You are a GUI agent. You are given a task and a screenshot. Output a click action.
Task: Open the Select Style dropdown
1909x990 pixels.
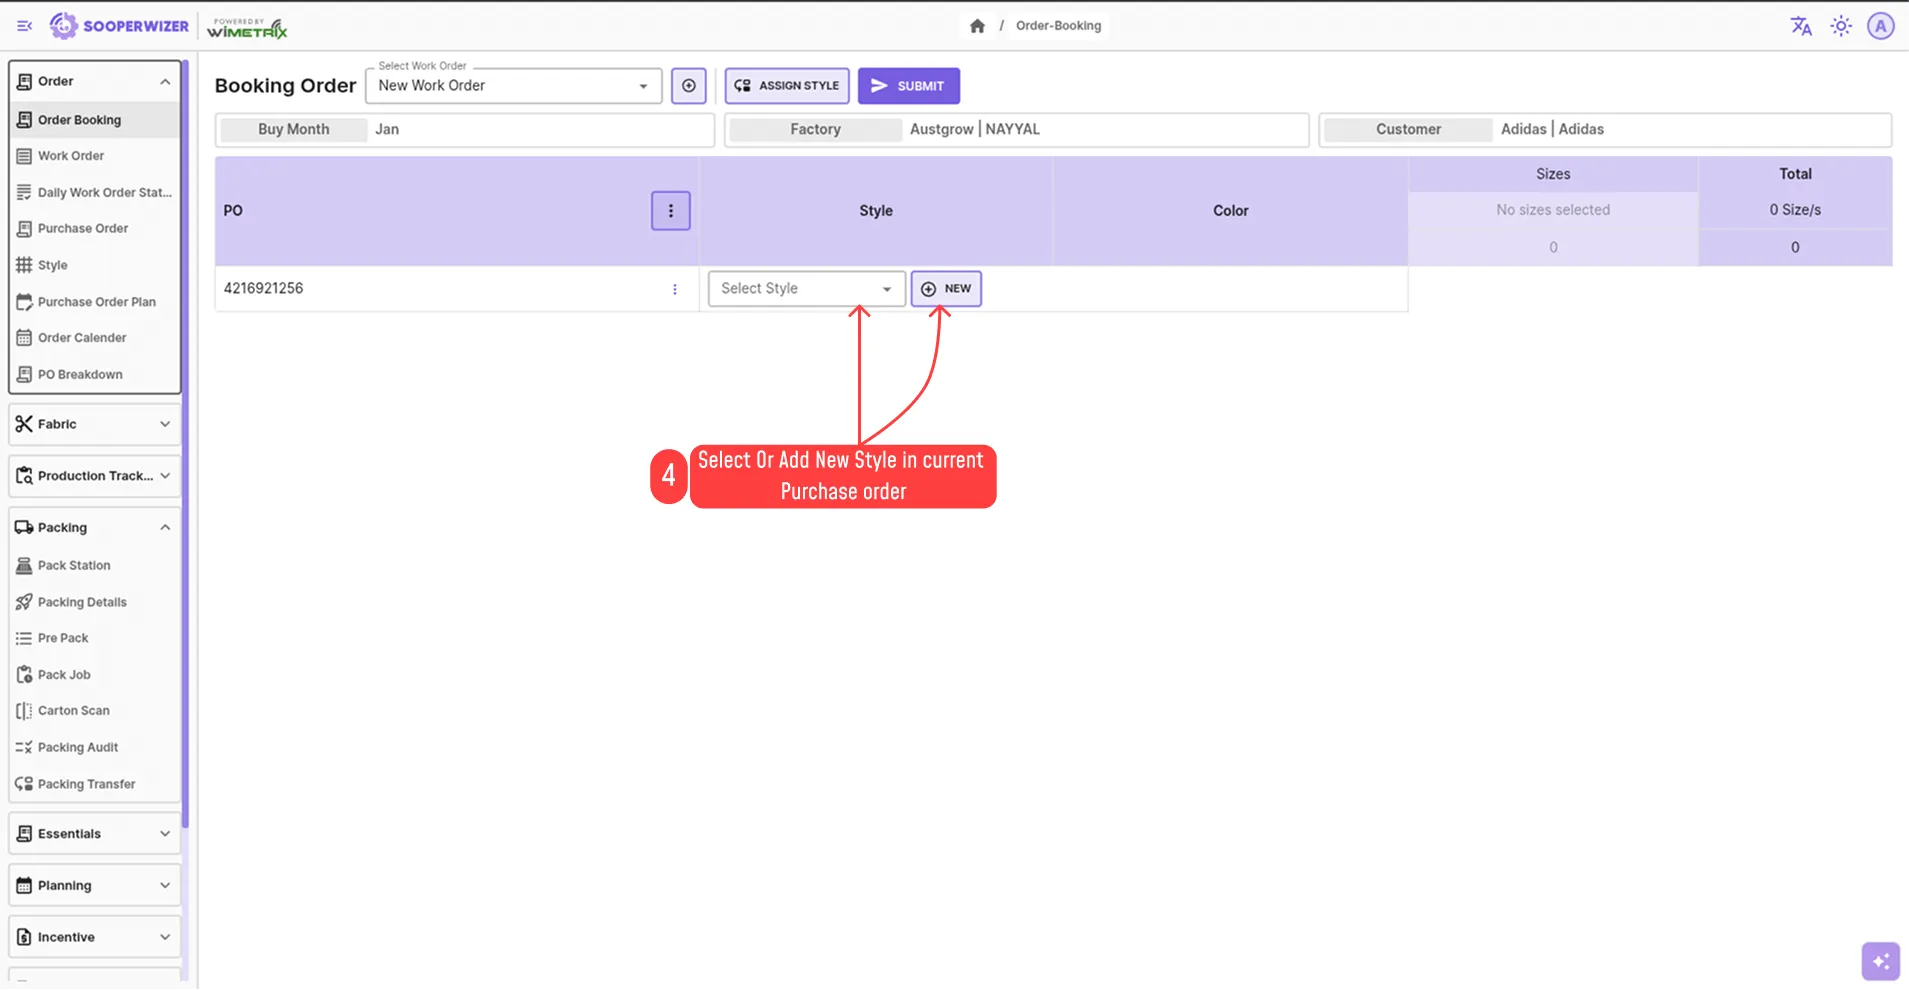tap(804, 288)
